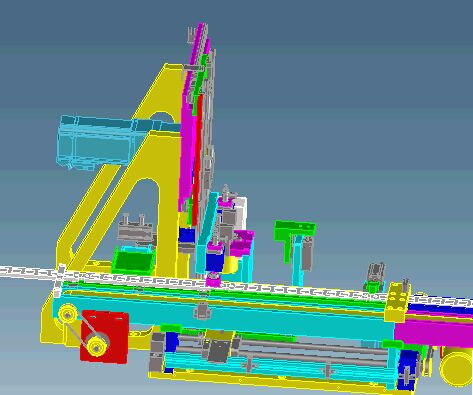Screen dimensions: 473x395
Task: Select the upper yellow belt pulley
Action: pos(68,314)
